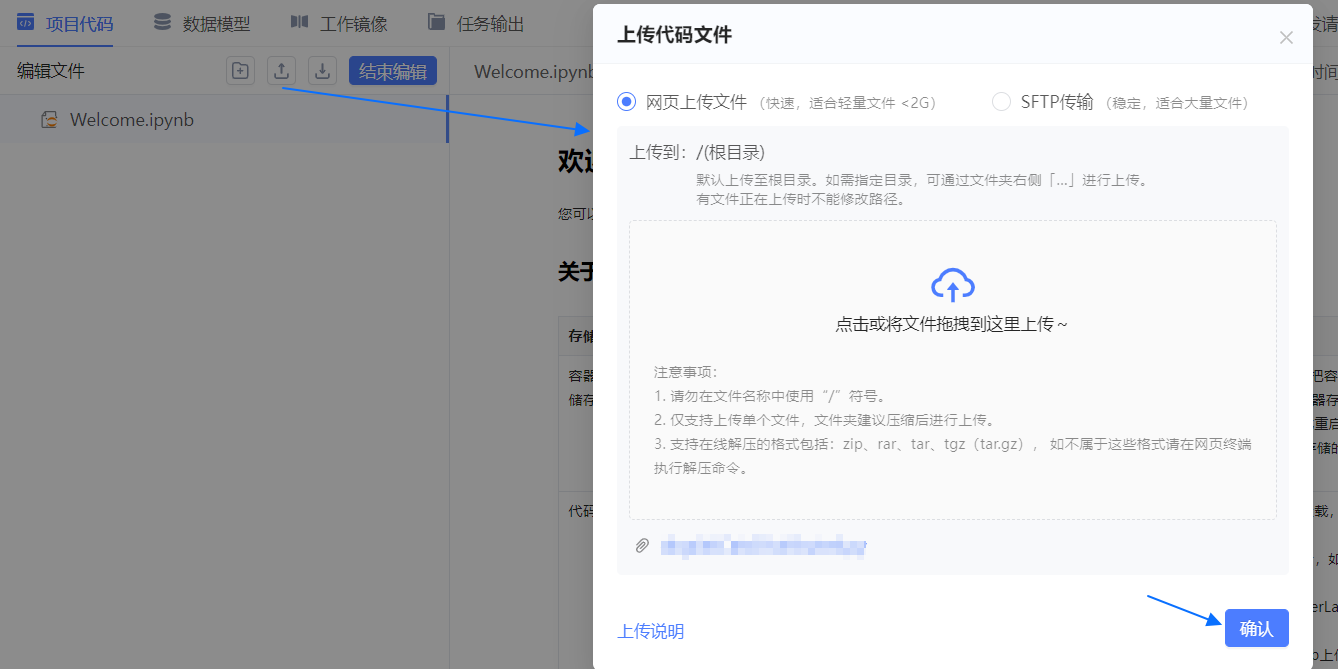Screen dimensions: 1338x669
Task: Click the download icon in toolbar
Action: (322, 71)
